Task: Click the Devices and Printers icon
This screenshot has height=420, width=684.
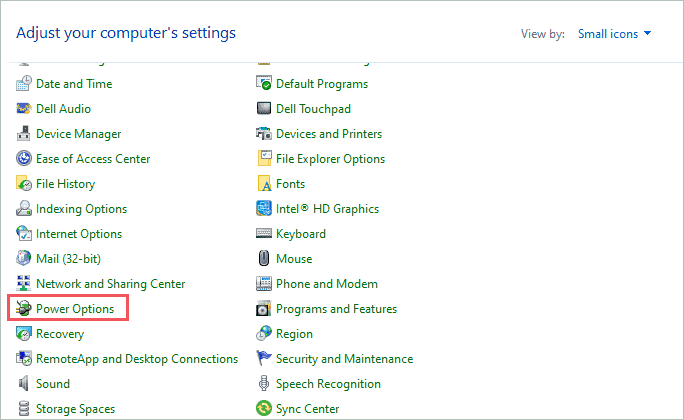Action: point(263,133)
